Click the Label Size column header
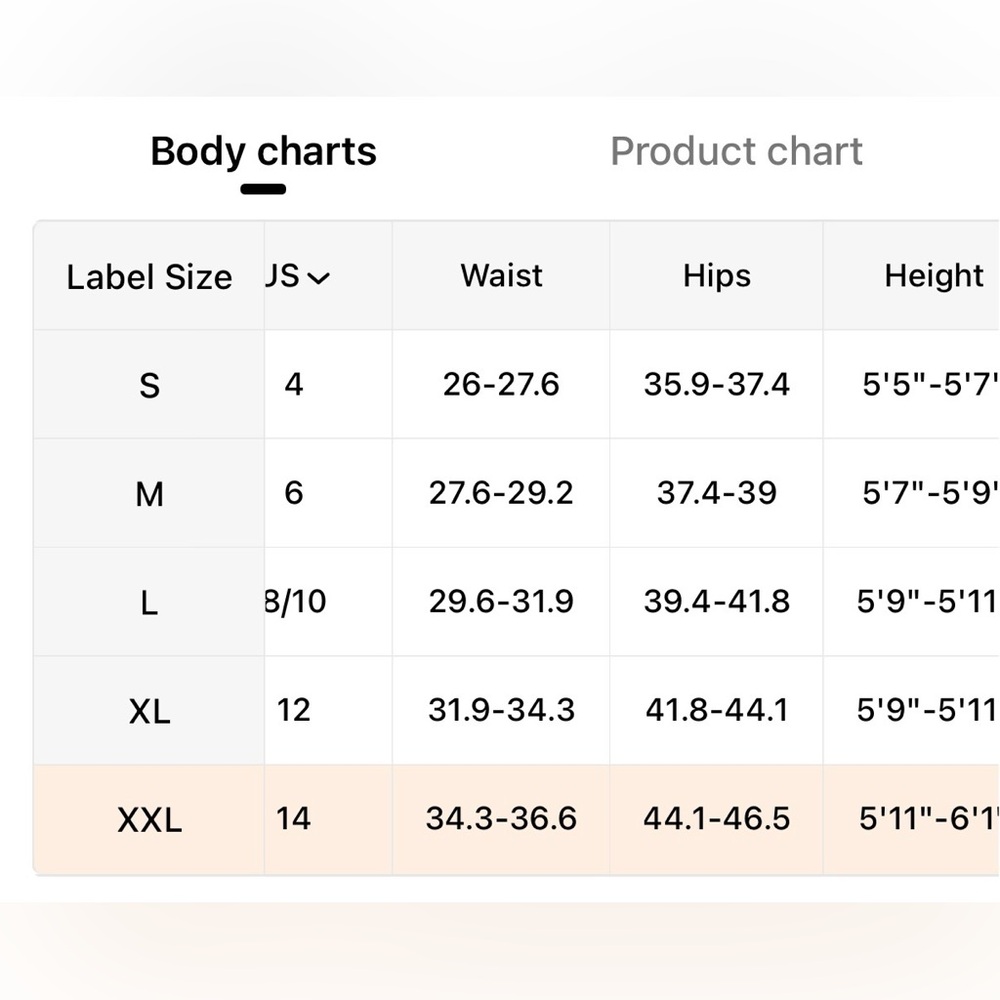The width and height of the screenshot is (1000, 1000). tap(149, 277)
